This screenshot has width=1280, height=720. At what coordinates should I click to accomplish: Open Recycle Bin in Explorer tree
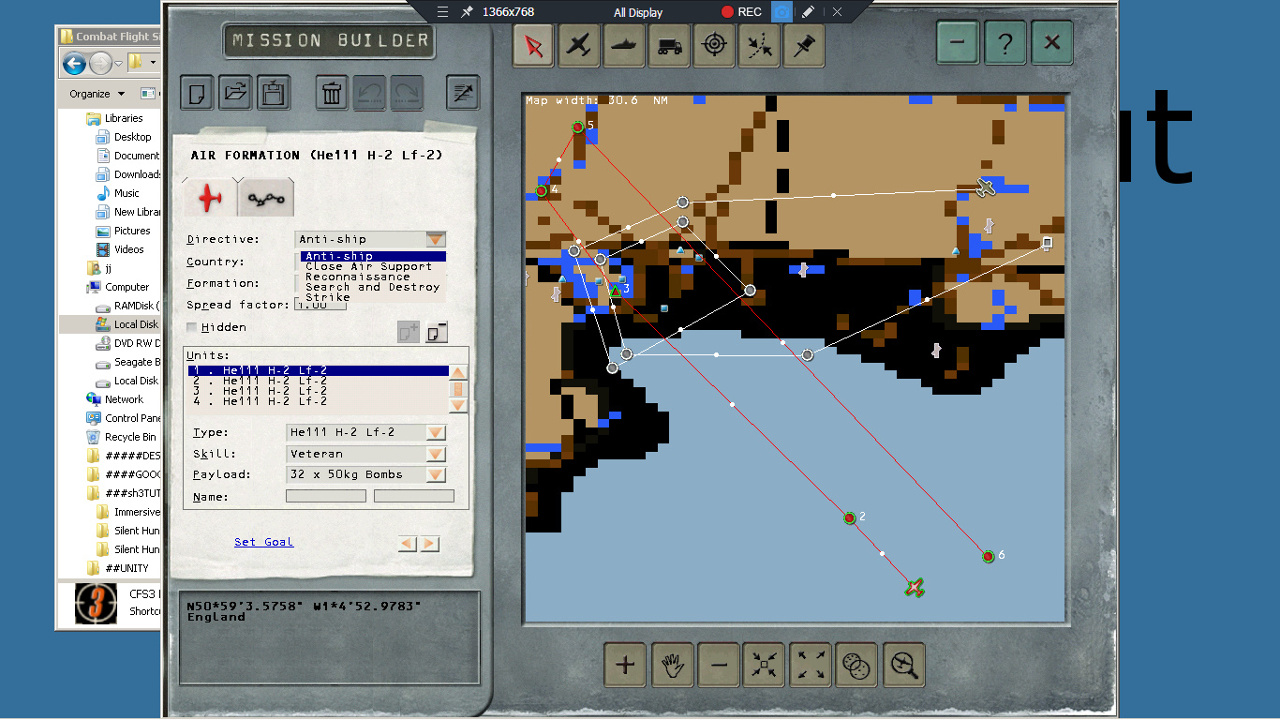(x=121, y=437)
